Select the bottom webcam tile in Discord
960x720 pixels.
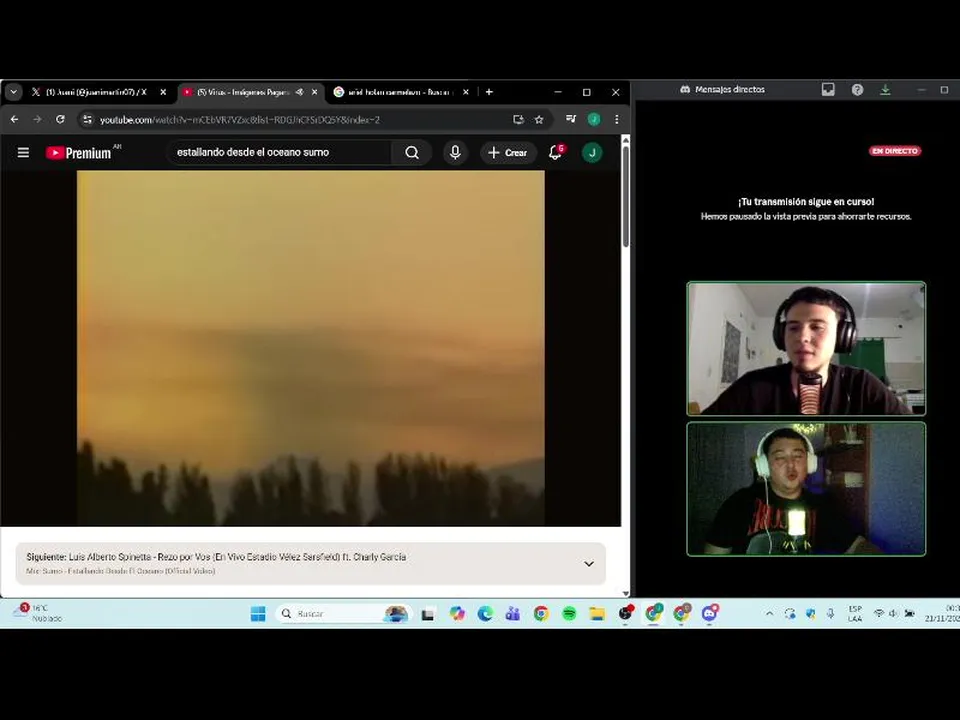[806, 489]
